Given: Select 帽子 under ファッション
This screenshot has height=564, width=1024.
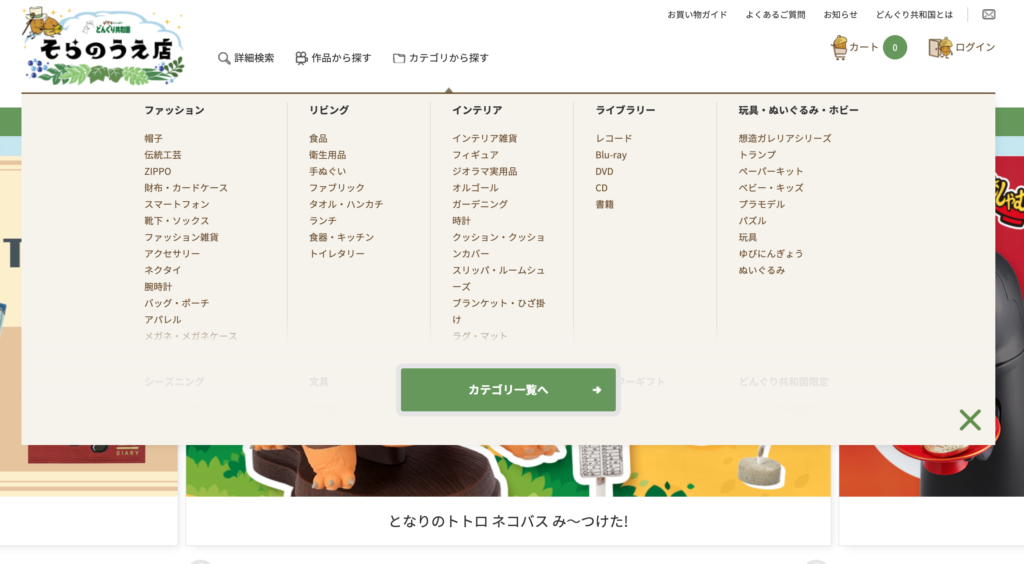Looking at the screenshot, I should tap(153, 138).
